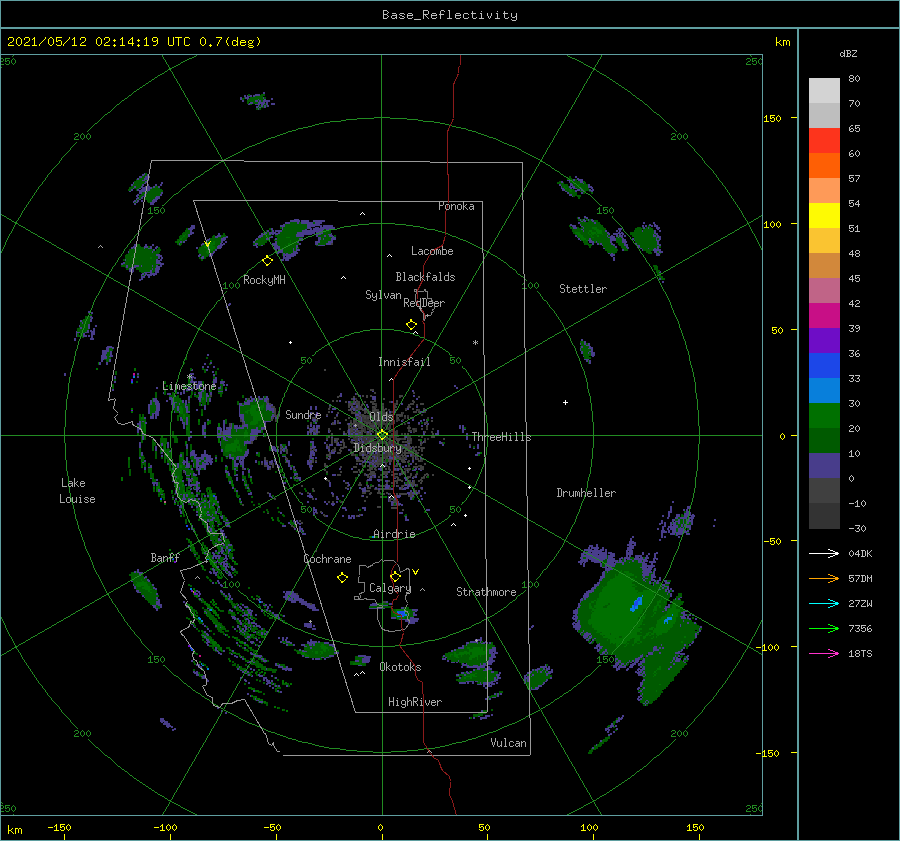The width and height of the screenshot is (900, 841).
Task: Pick the red 60-65 dBZ legend swatch
Action: [824, 141]
